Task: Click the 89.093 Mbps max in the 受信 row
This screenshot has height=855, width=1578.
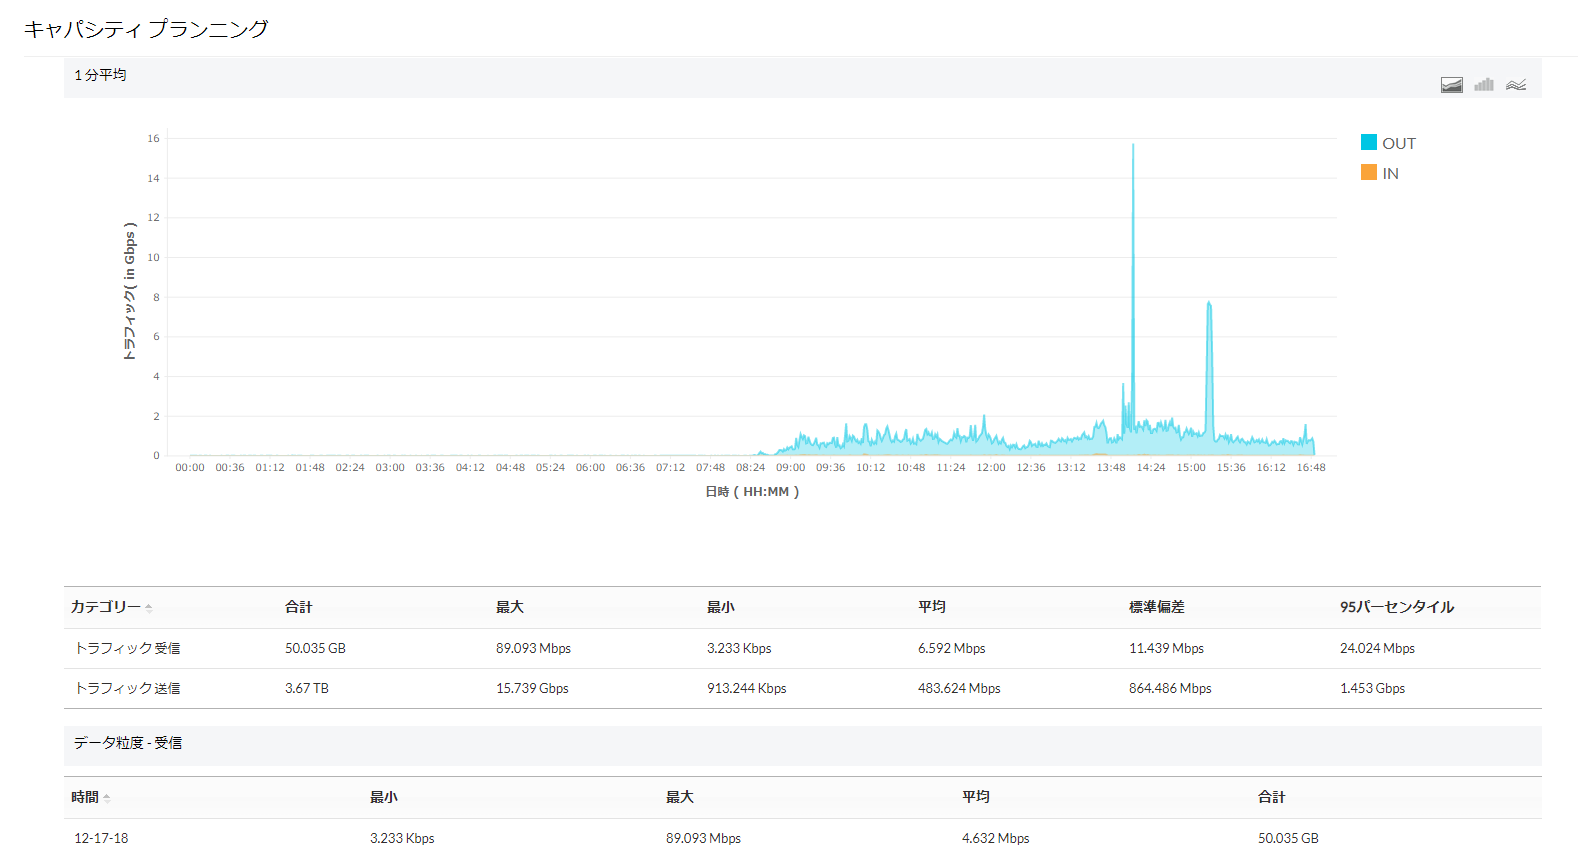Action: coord(533,648)
